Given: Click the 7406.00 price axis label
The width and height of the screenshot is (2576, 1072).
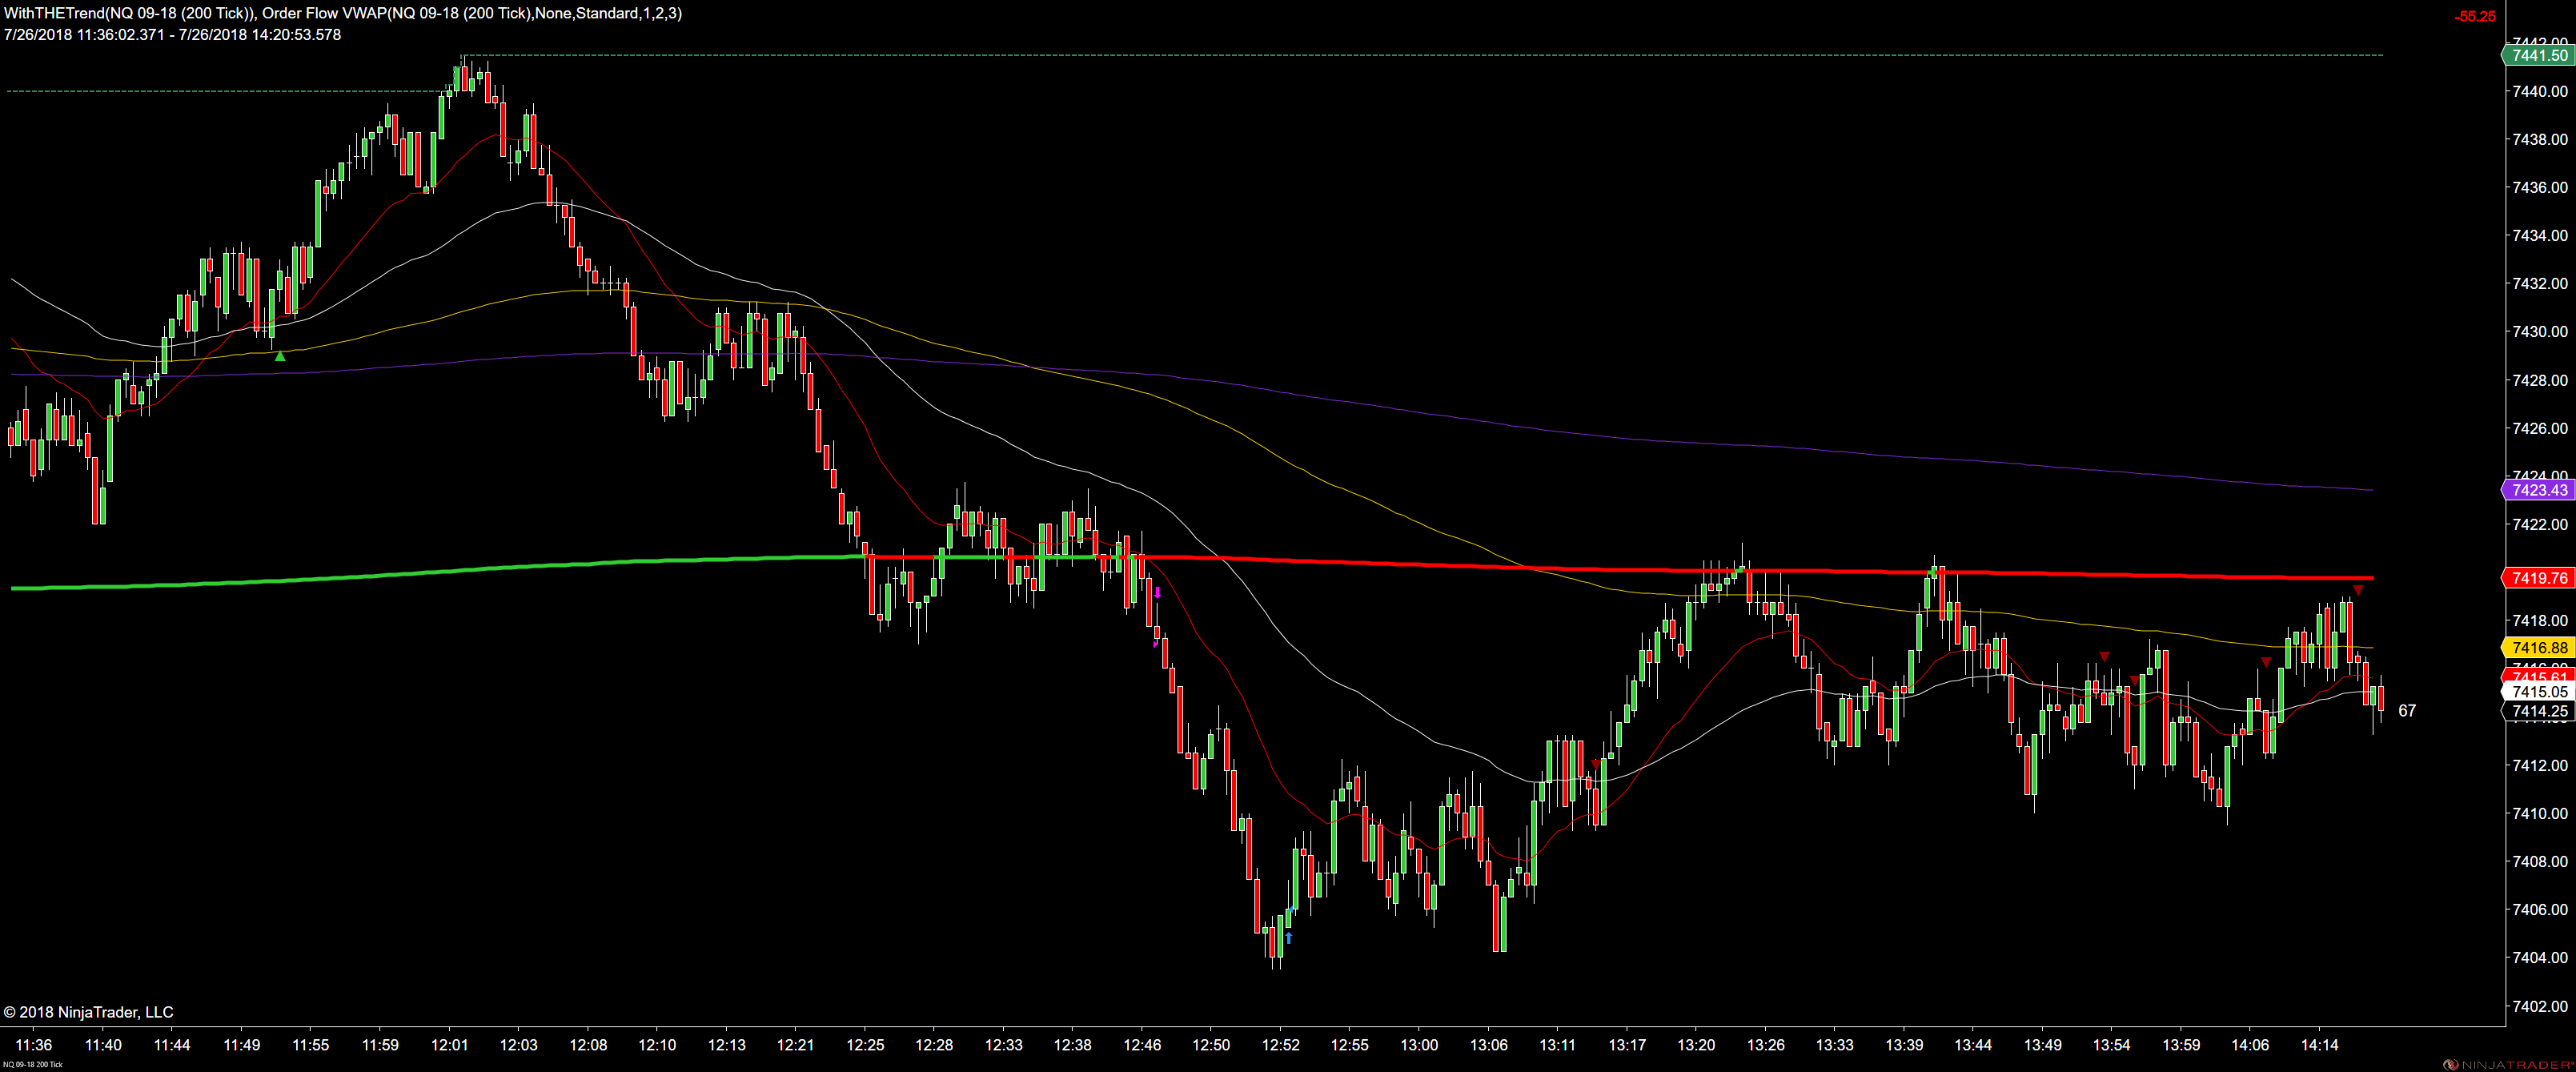Looking at the screenshot, I should pos(2539,909).
